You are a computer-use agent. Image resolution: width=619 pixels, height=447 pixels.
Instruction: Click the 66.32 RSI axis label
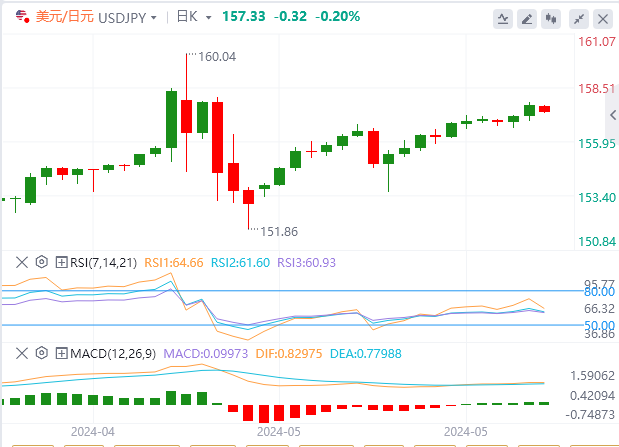tap(599, 309)
